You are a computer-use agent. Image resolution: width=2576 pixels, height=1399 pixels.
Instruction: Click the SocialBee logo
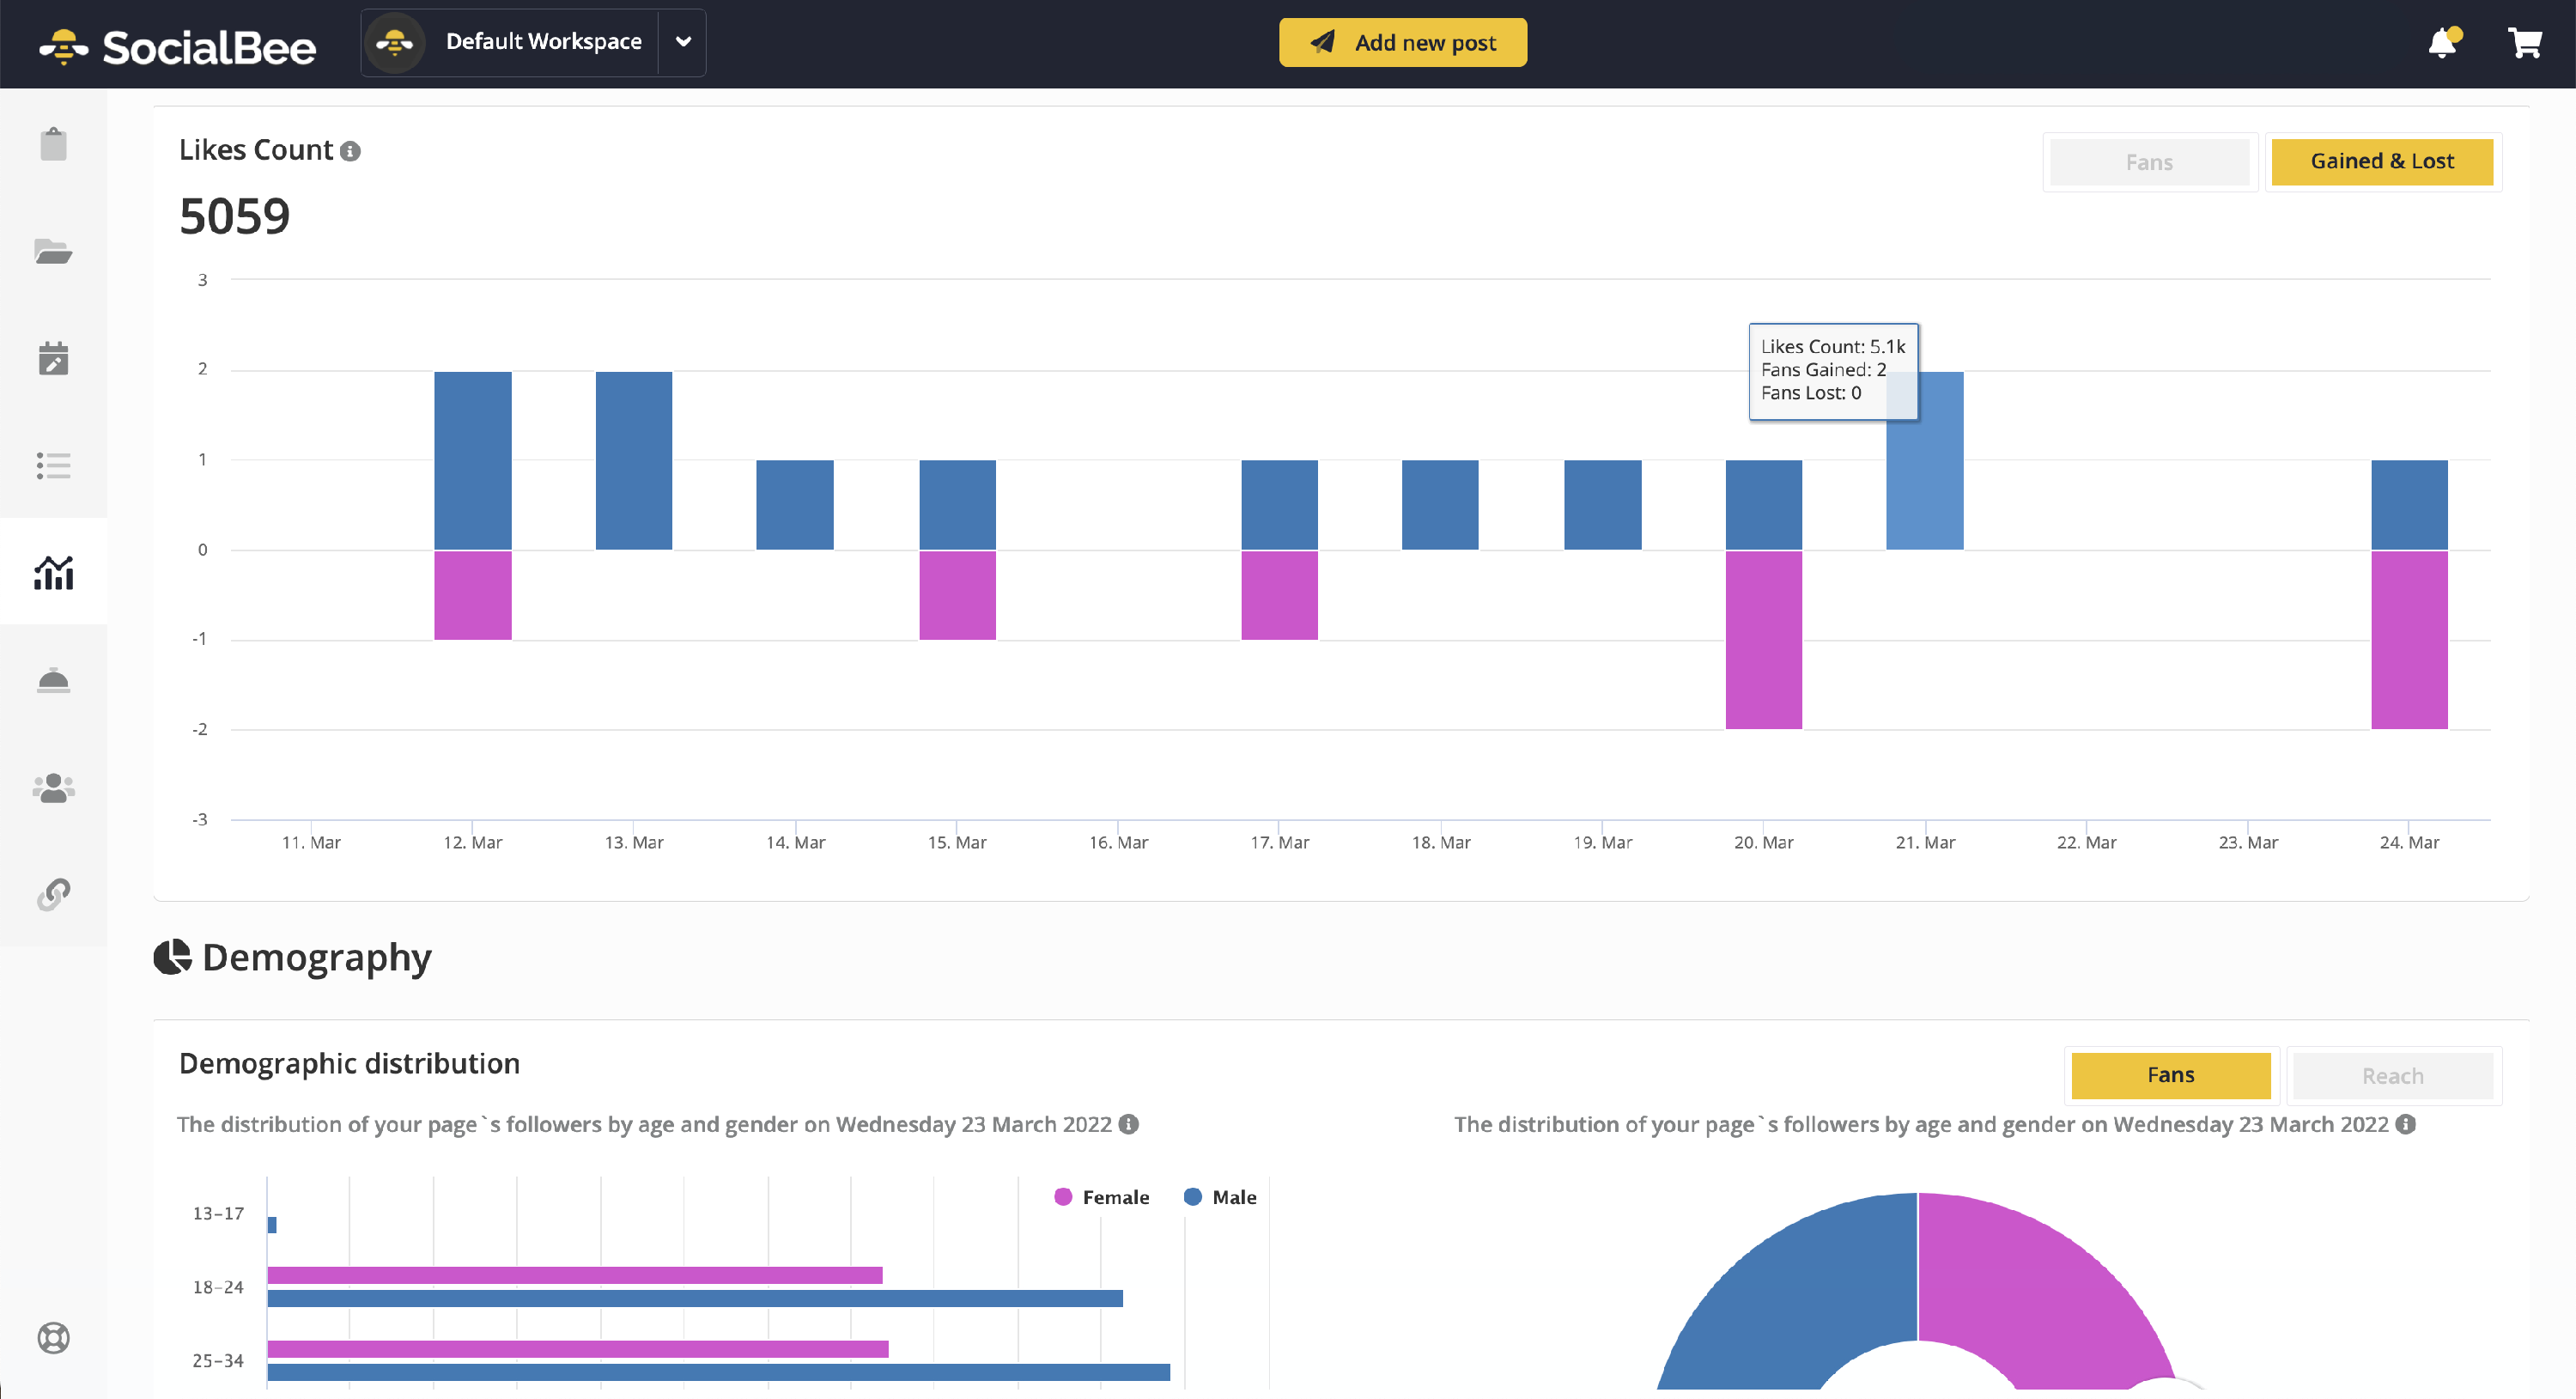click(177, 46)
